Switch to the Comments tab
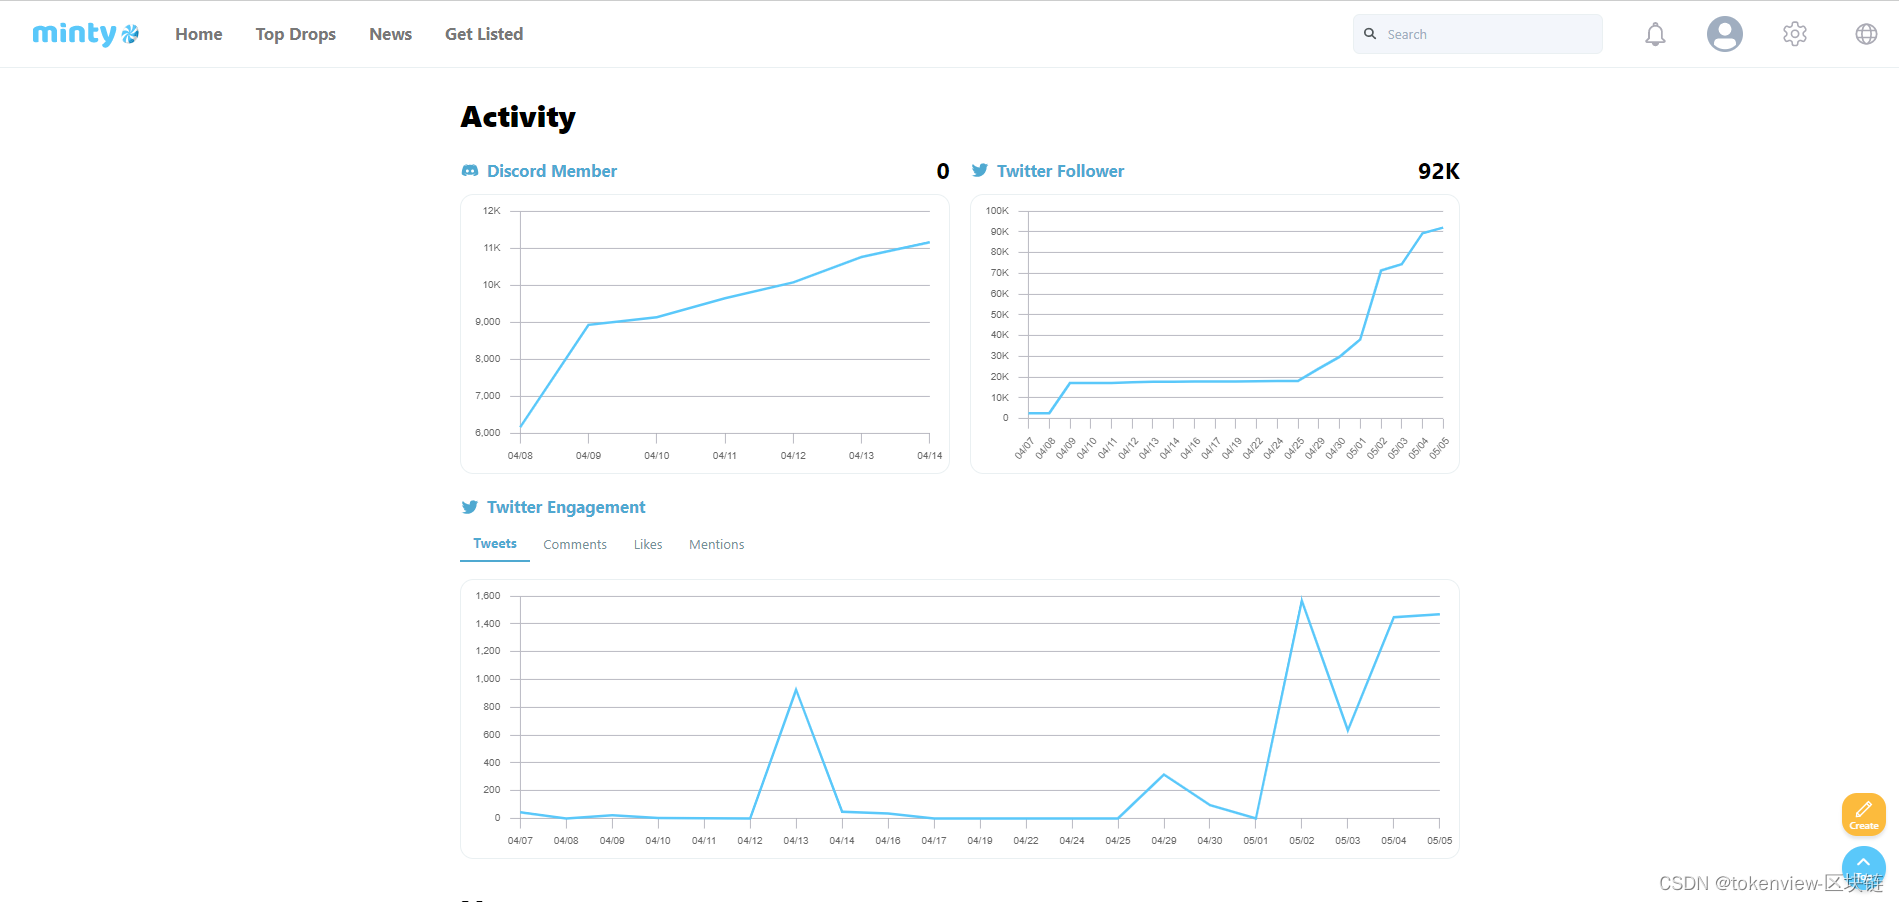Screen dimensions: 1899x902 click(575, 545)
